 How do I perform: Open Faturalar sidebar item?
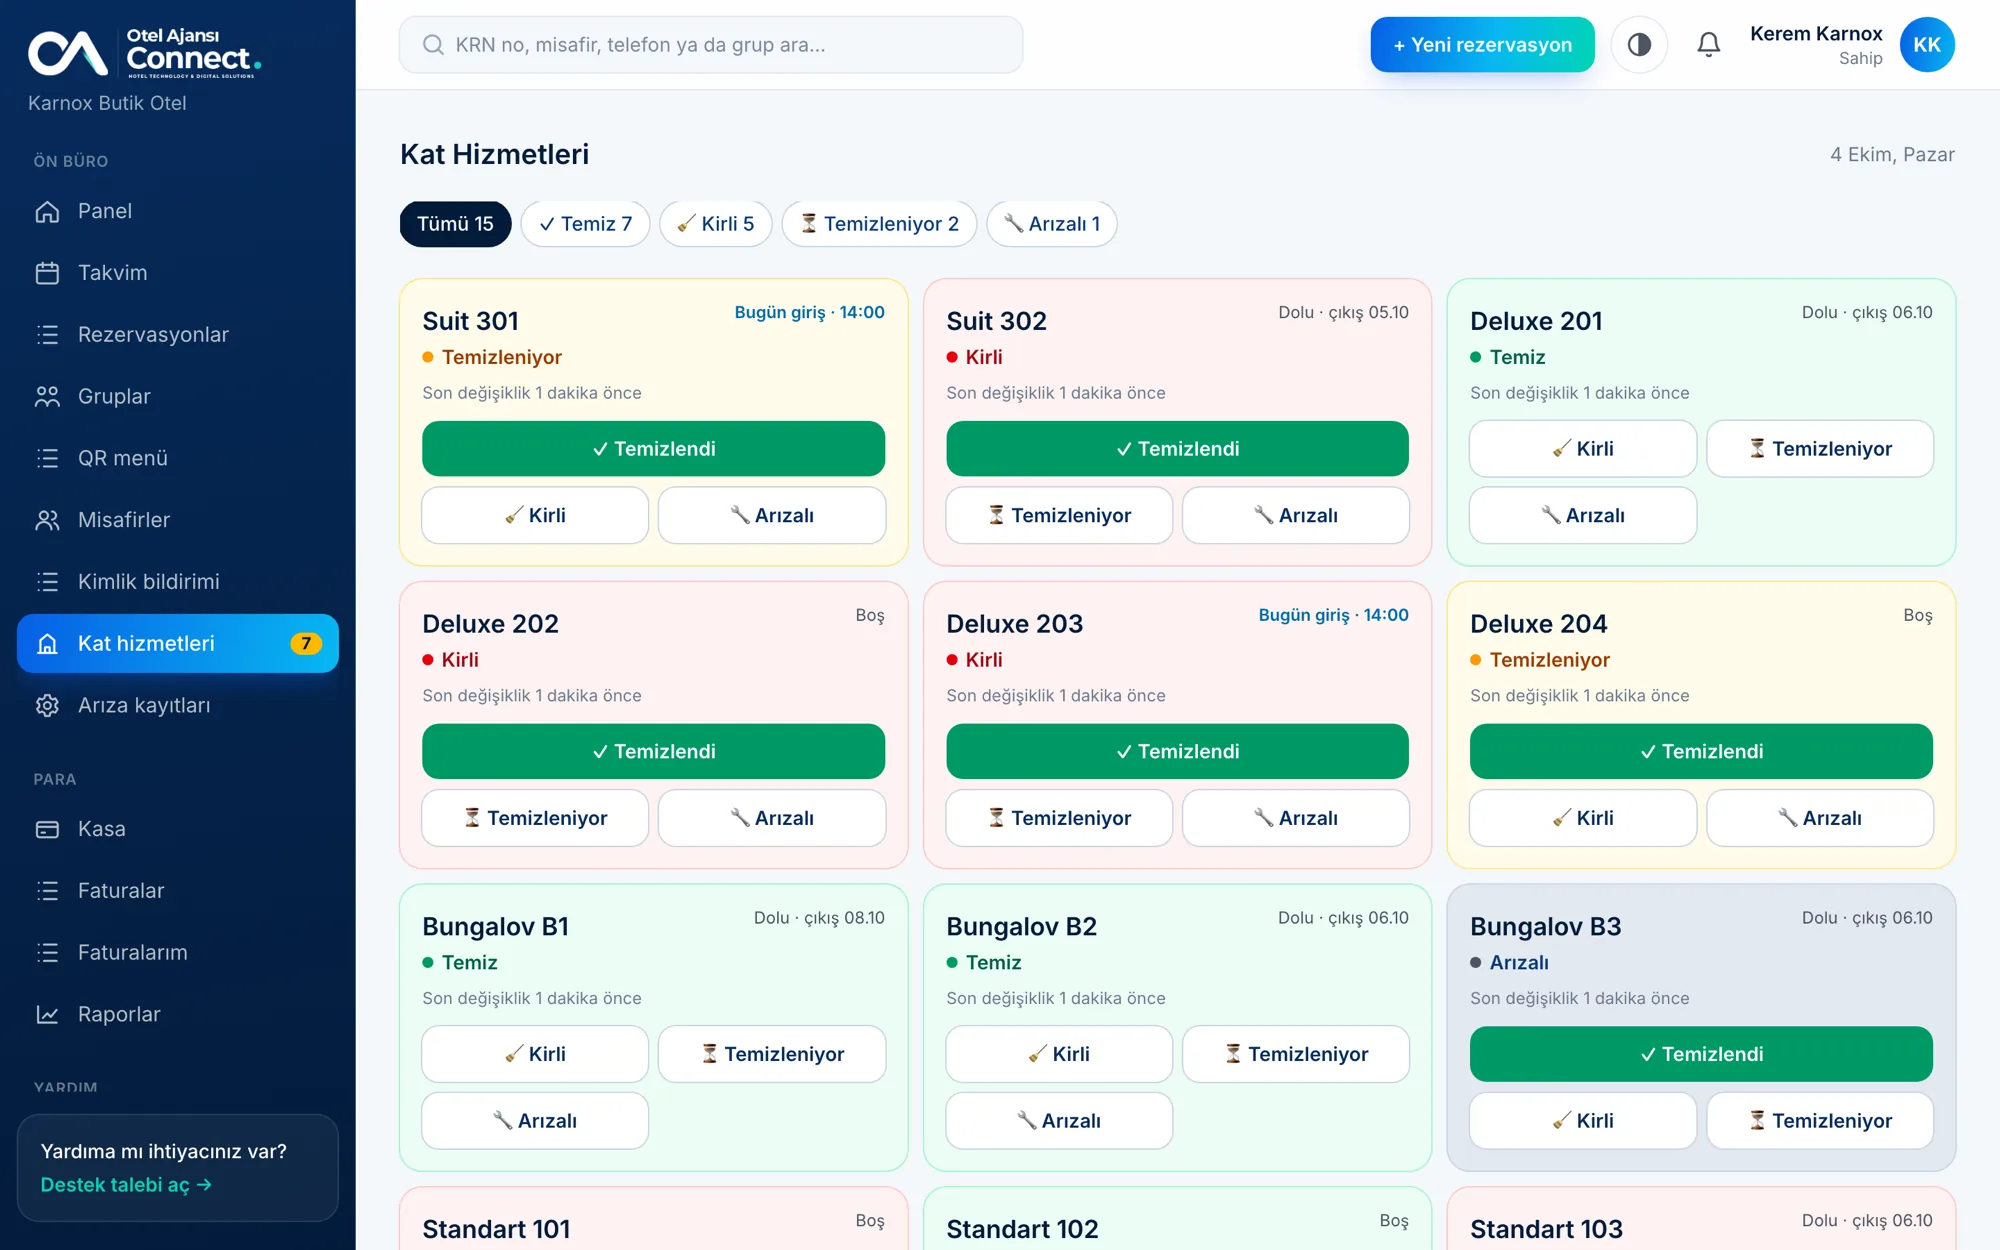click(178, 891)
